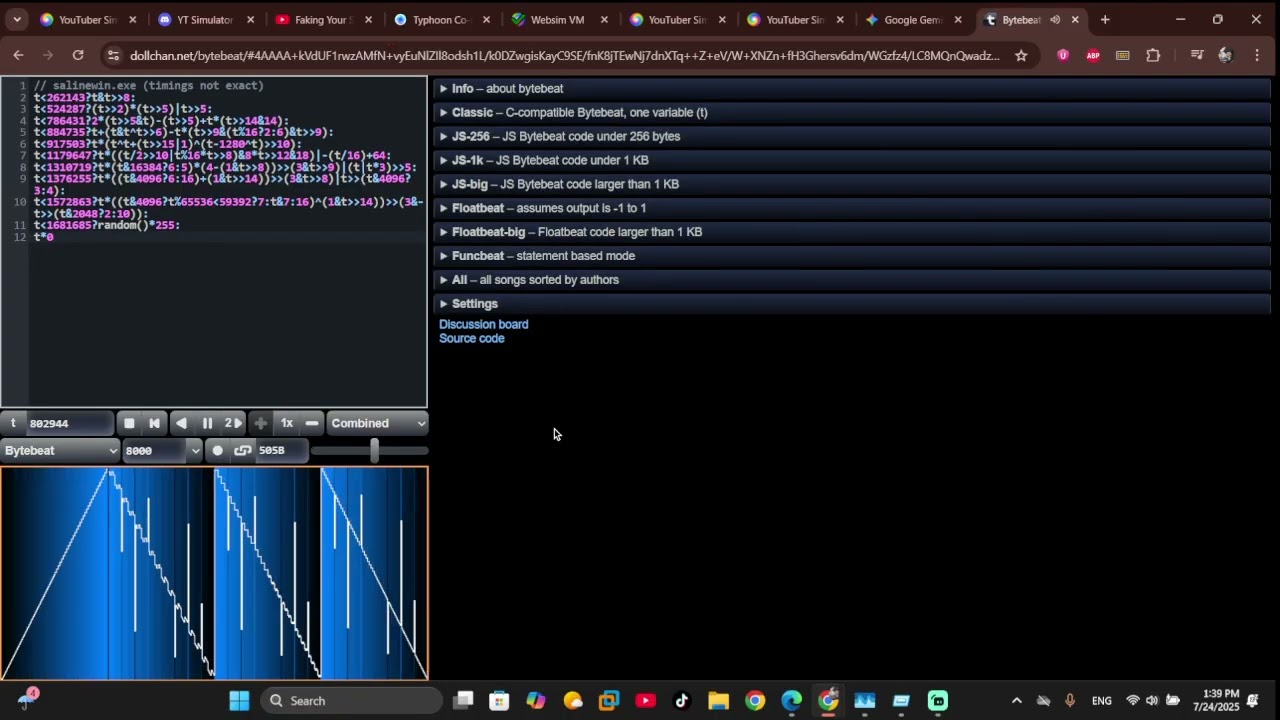Play forward at 2x speed
1280x720 pixels.
point(233,423)
